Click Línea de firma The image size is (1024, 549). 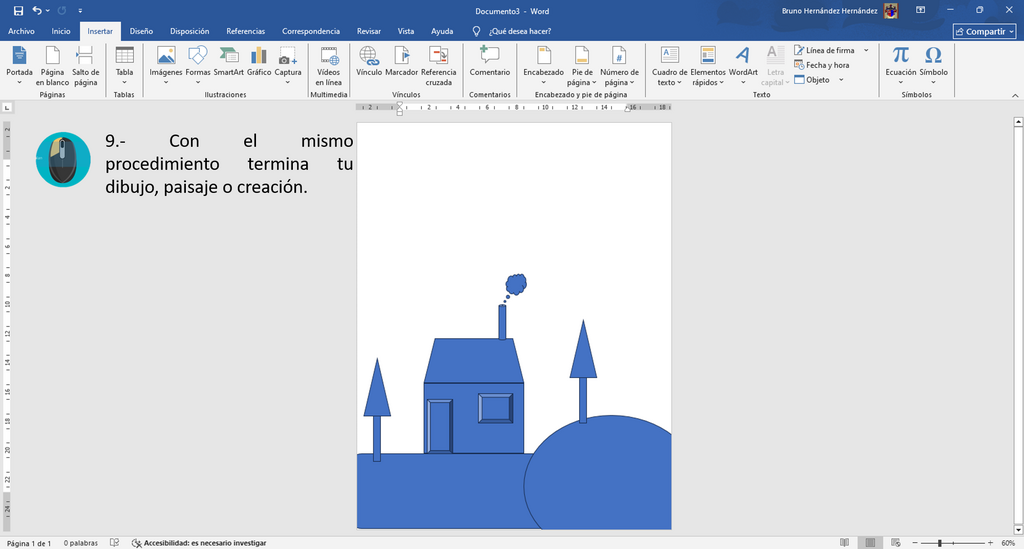pos(824,50)
